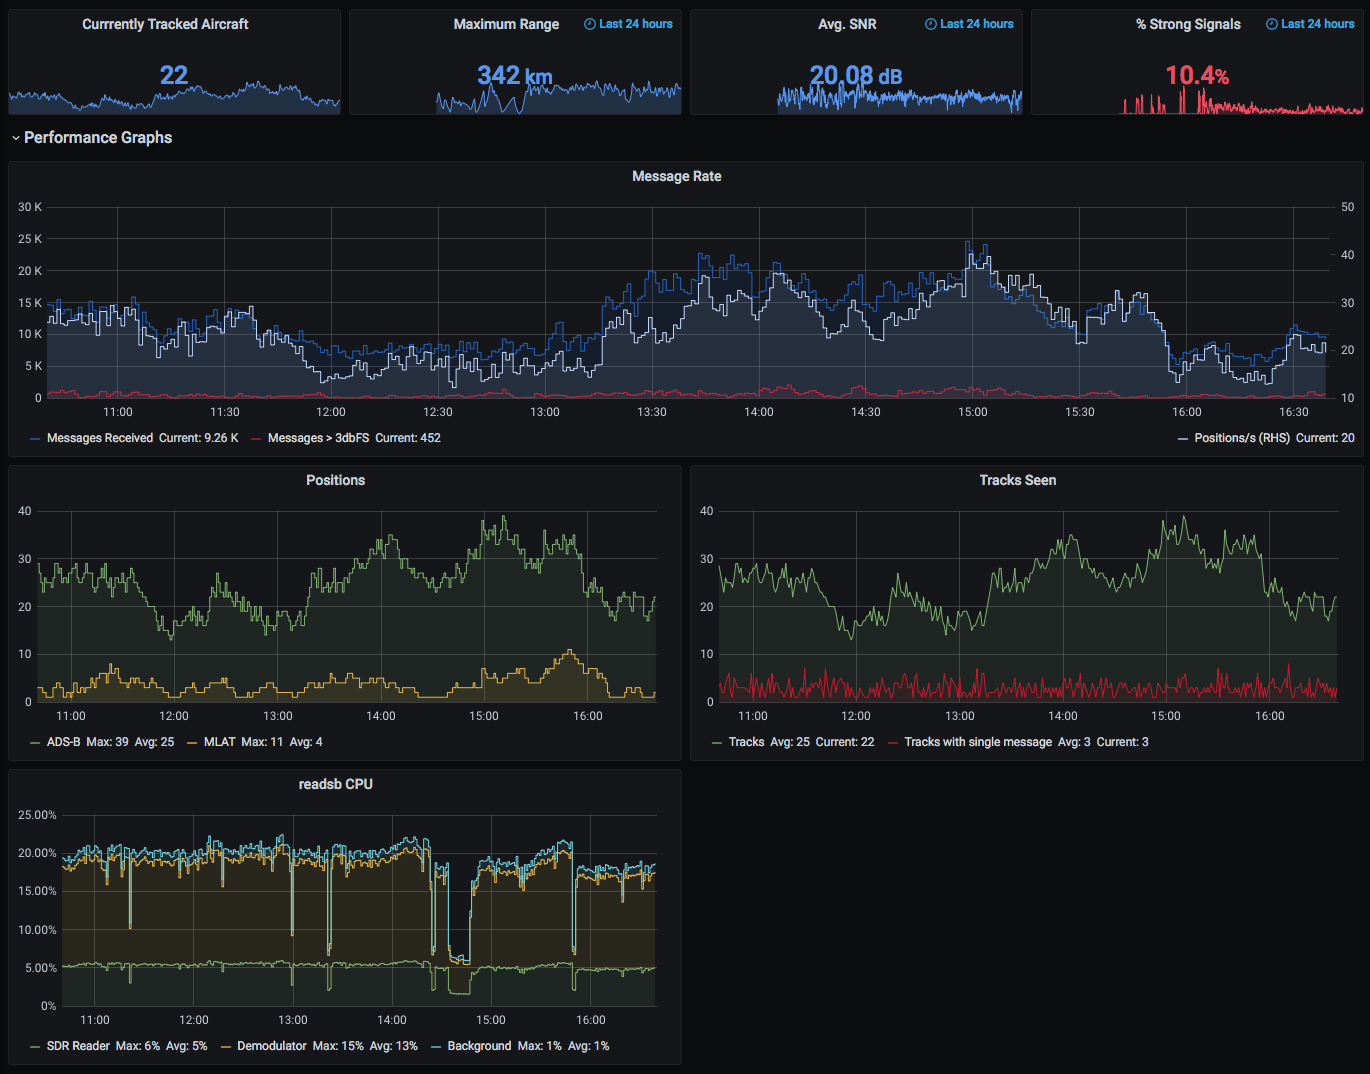Viewport: 1370px width, 1074px height.
Task: Open the Tracks Seen panel title menu
Action: pos(1017,480)
